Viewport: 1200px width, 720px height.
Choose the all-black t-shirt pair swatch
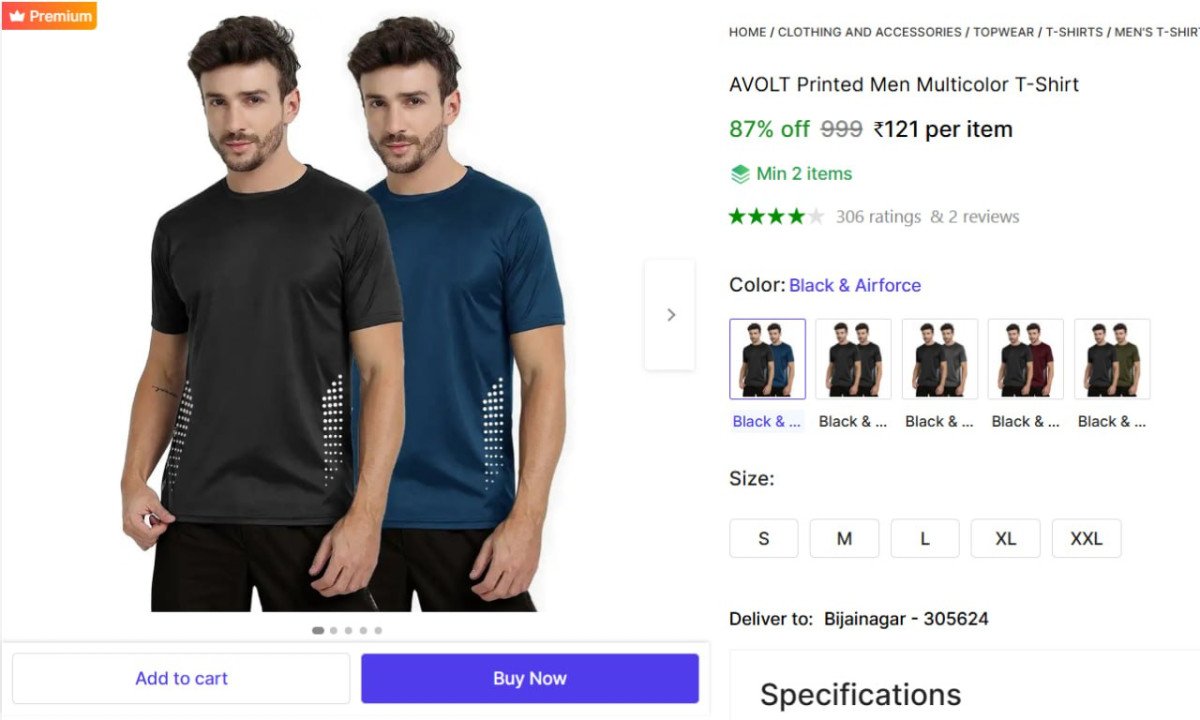pyautogui.click(x=853, y=359)
